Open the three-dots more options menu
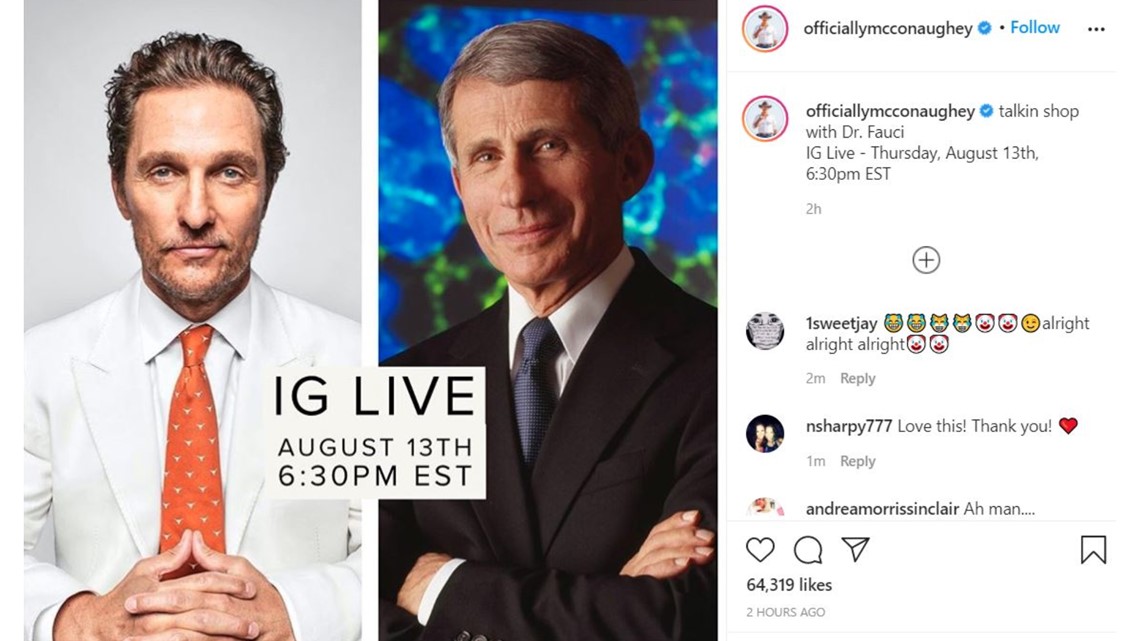 coord(1096,29)
